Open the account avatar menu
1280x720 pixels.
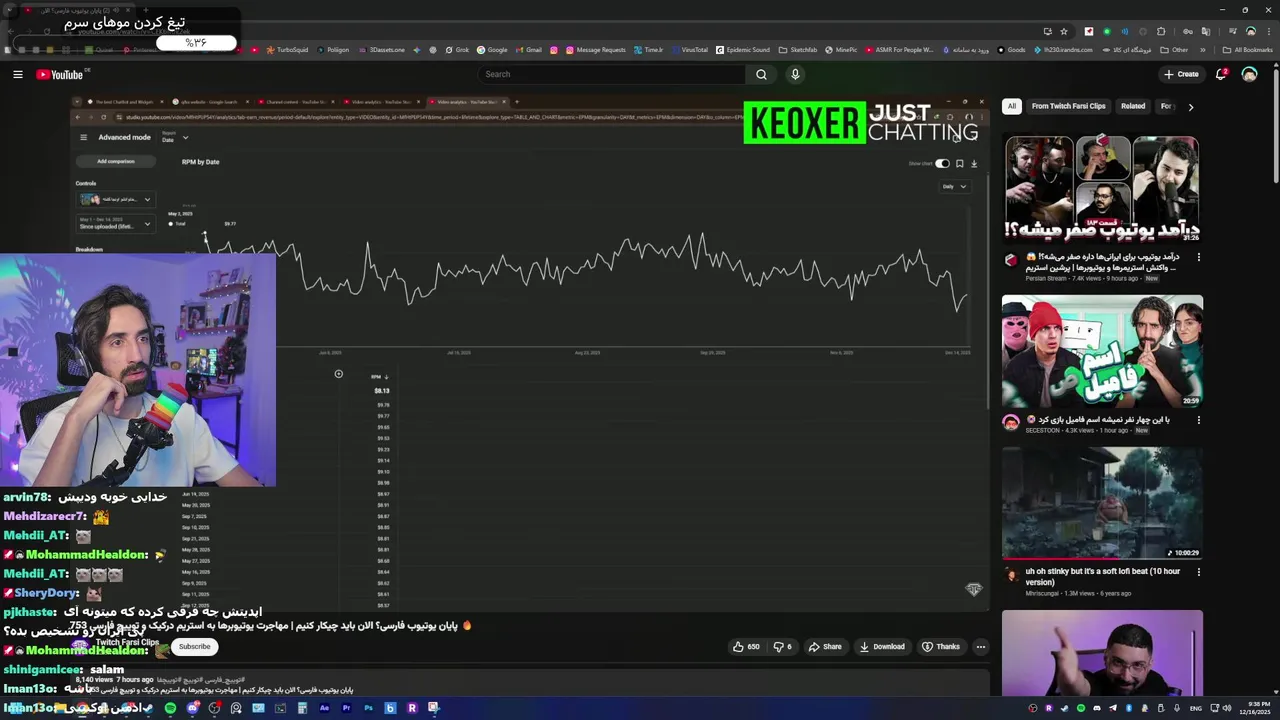click(x=1249, y=74)
